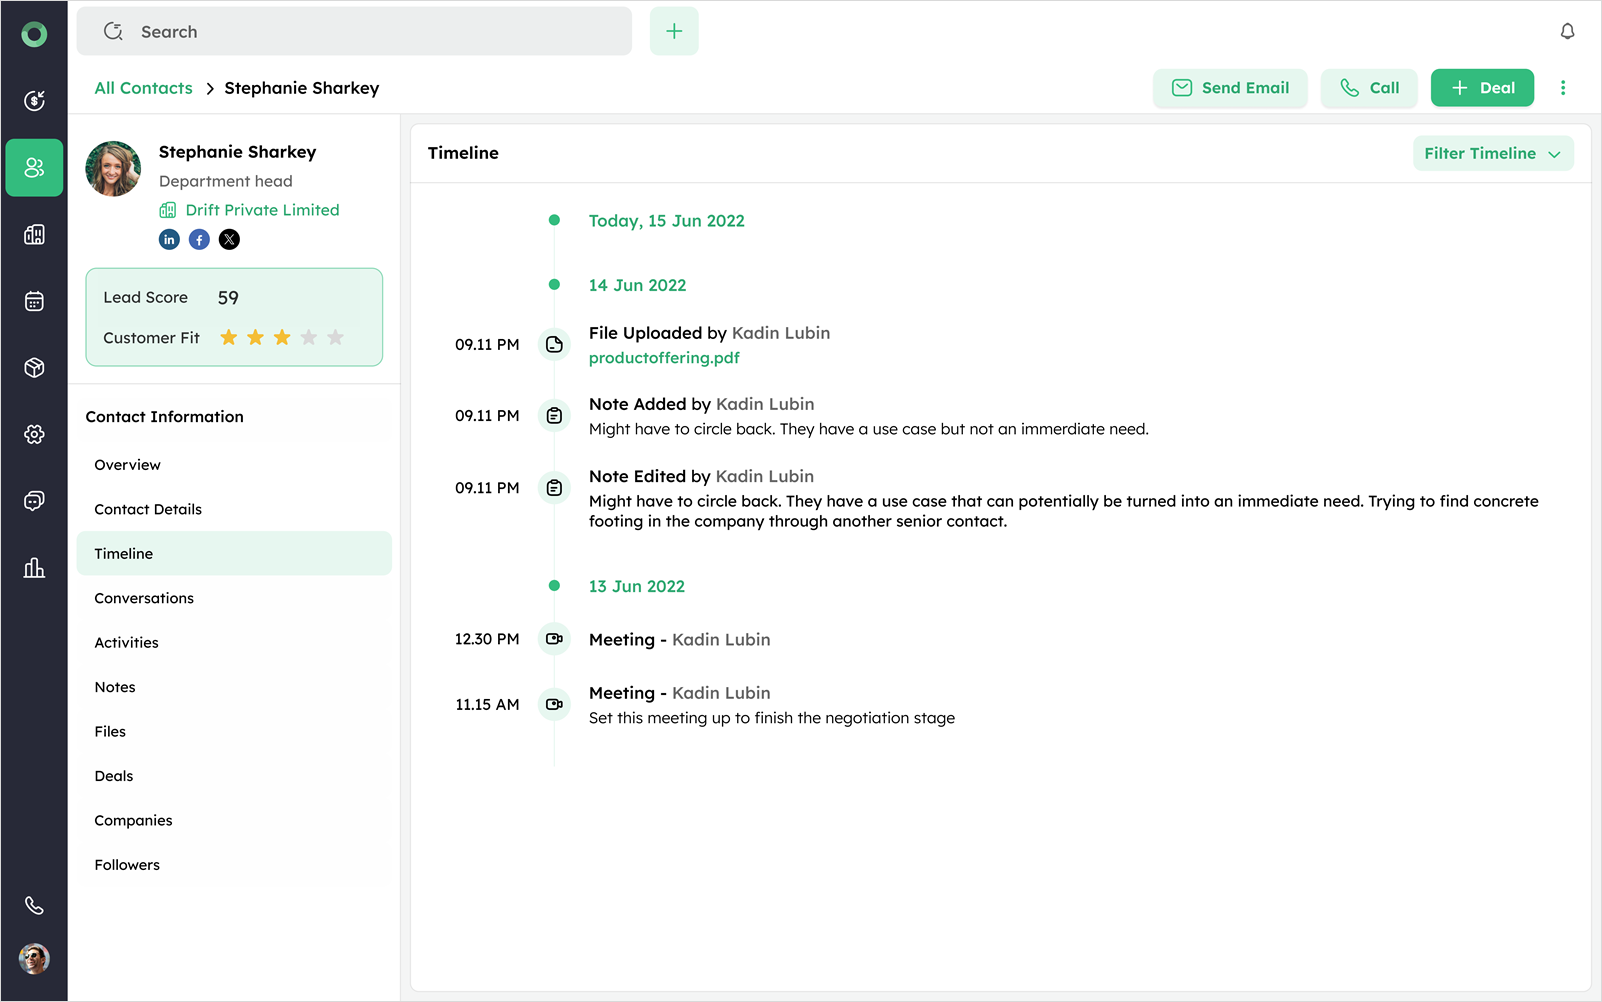Open the reports bar chart icon
1602x1002 pixels.
(34, 568)
